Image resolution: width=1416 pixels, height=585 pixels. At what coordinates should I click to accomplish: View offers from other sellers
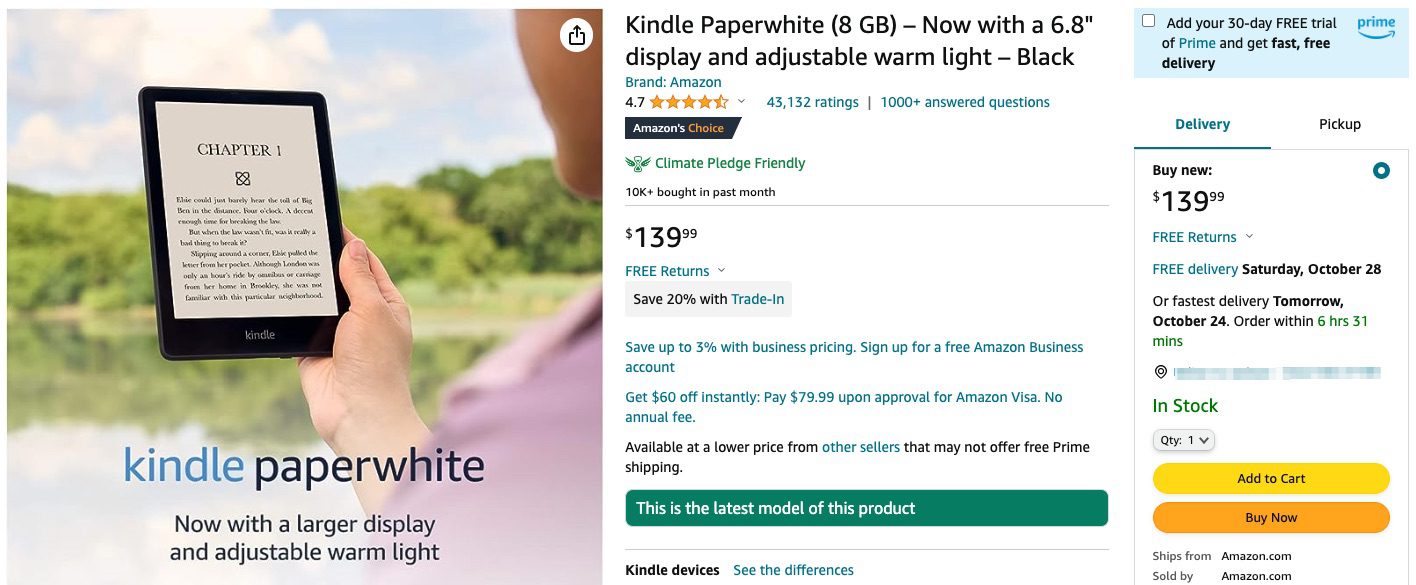point(861,446)
